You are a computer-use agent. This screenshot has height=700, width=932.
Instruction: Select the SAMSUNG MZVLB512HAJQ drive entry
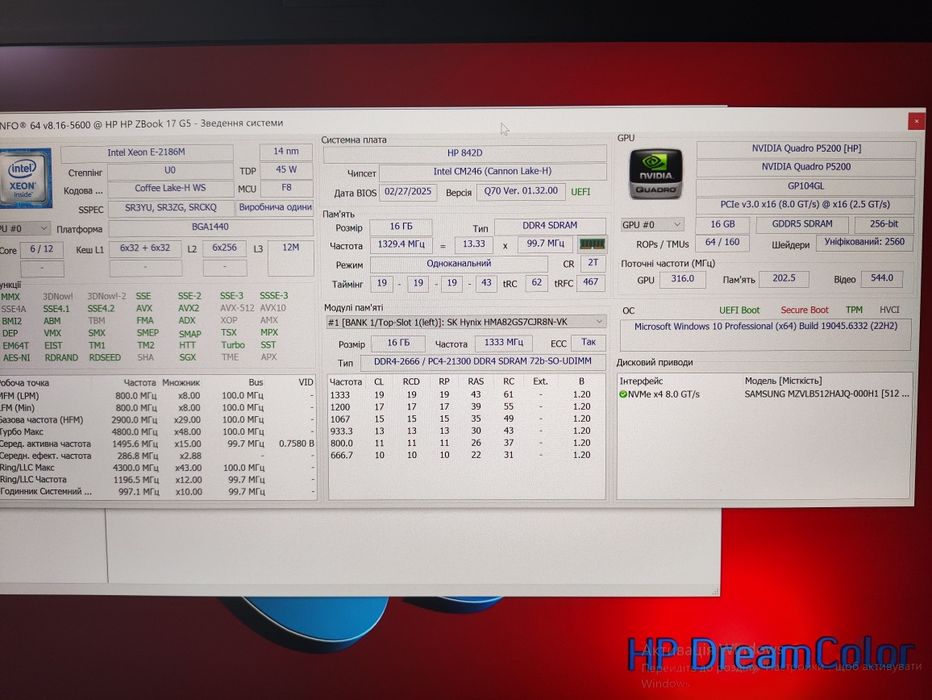tap(827, 393)
